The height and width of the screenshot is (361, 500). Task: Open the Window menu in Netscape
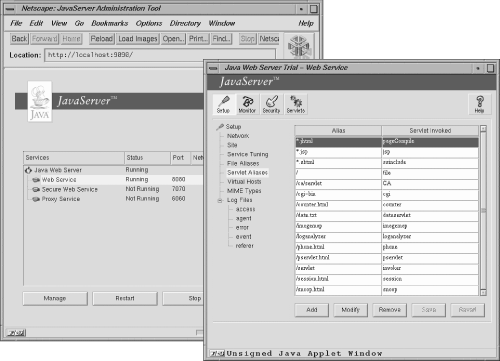222,23
